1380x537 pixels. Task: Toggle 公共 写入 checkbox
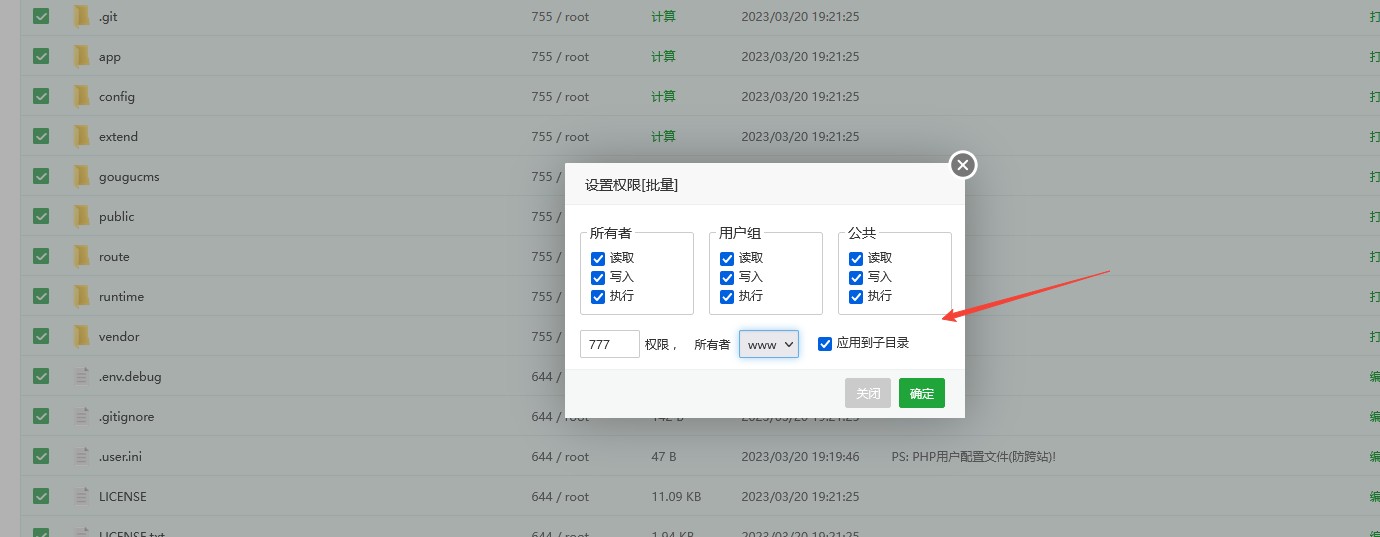[856, 277]
